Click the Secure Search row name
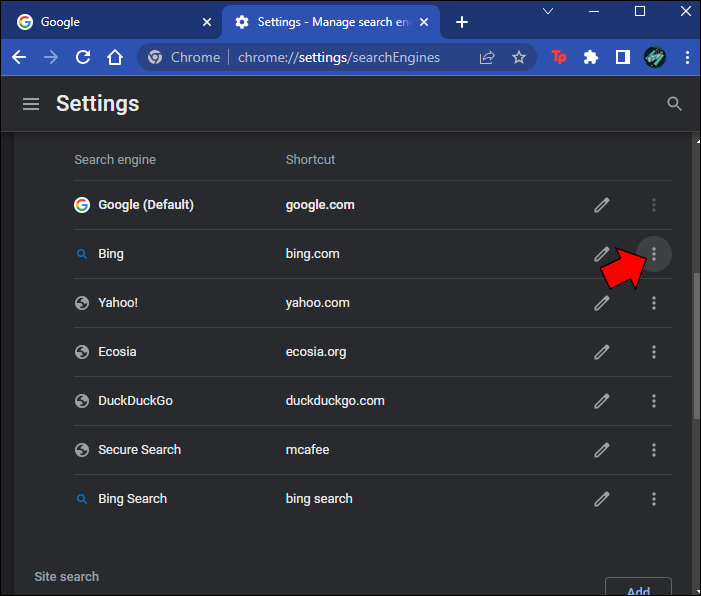This screenshot has width=701, height=596. coord(139,450)
